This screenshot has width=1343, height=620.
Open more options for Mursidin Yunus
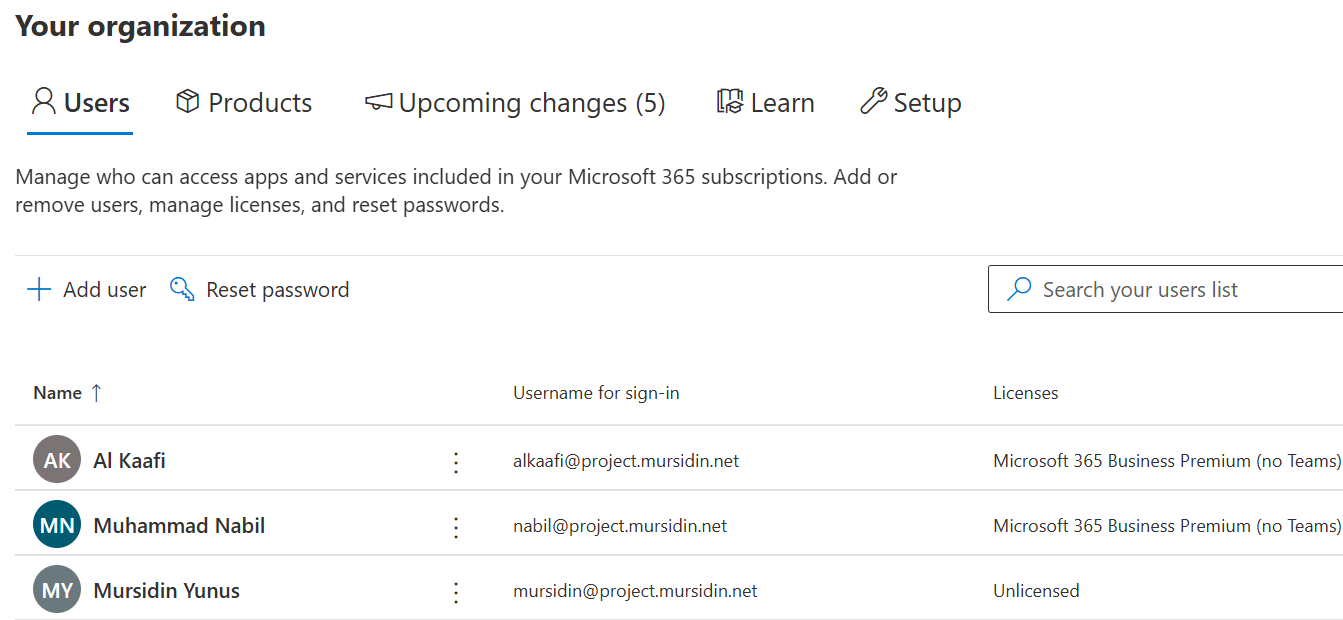pyautogui.click(x=456, y=591)
